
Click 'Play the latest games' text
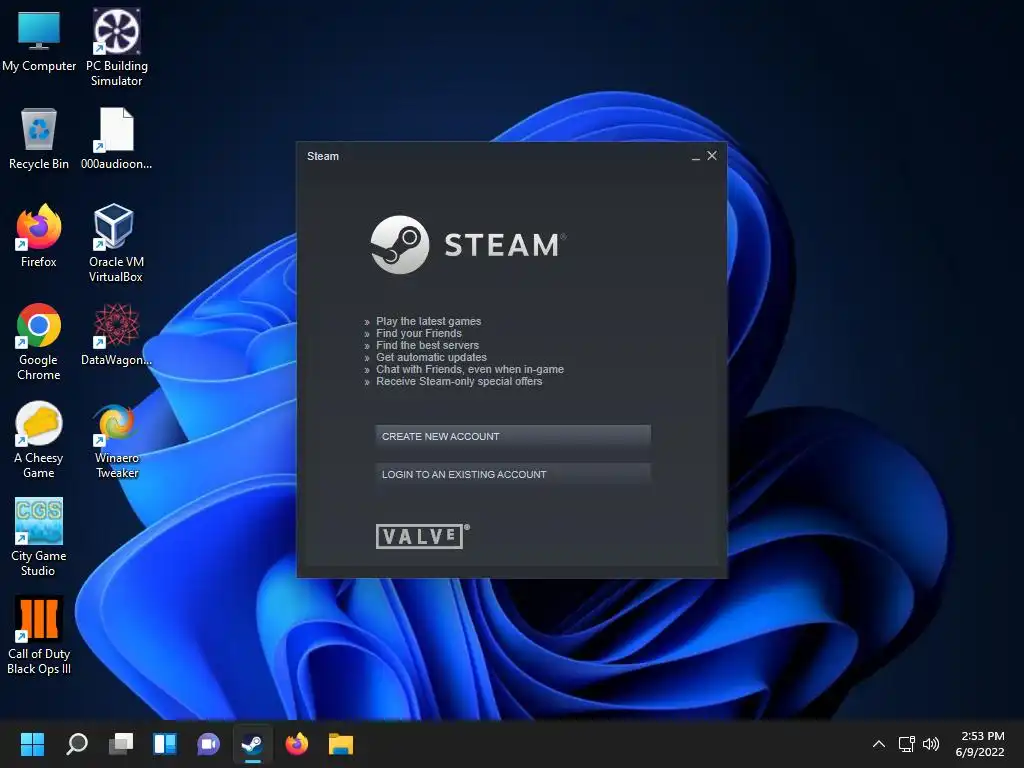(x=428, y=321)
